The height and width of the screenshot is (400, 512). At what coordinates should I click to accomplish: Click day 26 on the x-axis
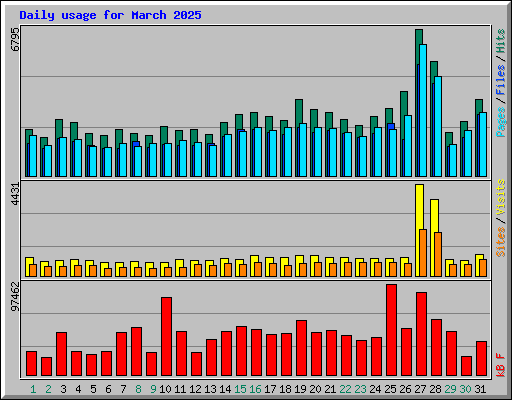coord(405,389)
